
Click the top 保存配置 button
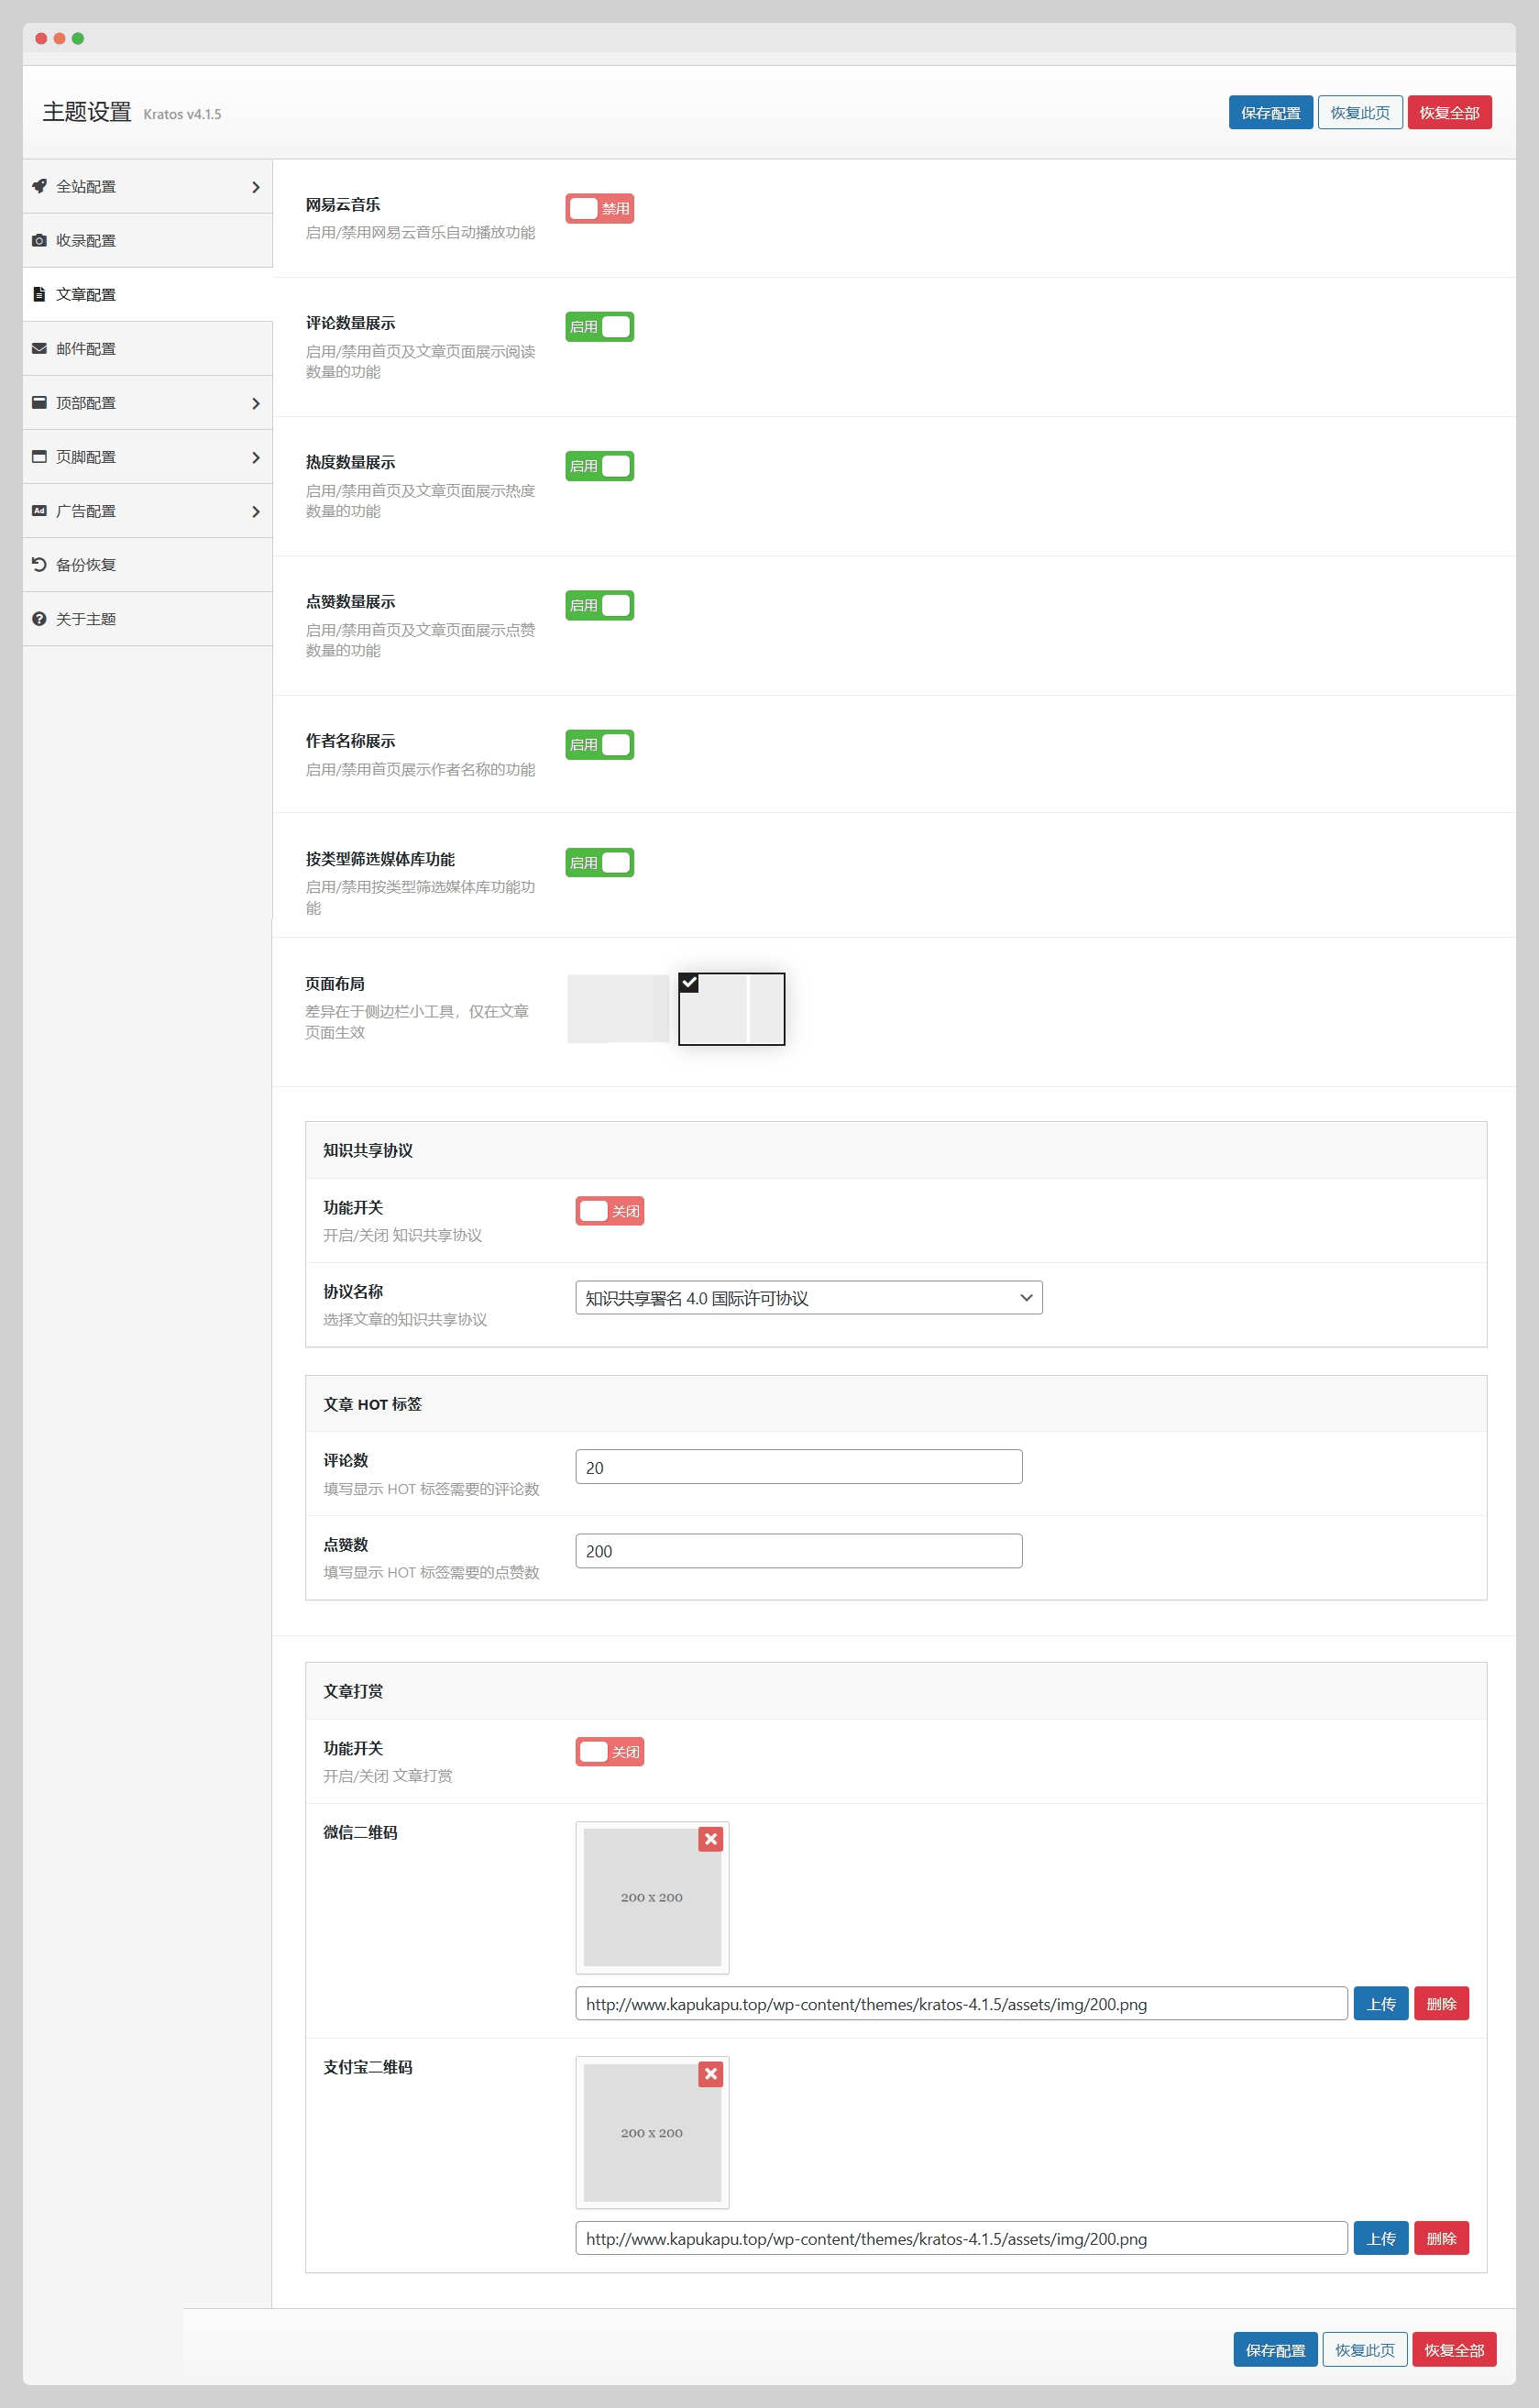[x=1270, y=113]
